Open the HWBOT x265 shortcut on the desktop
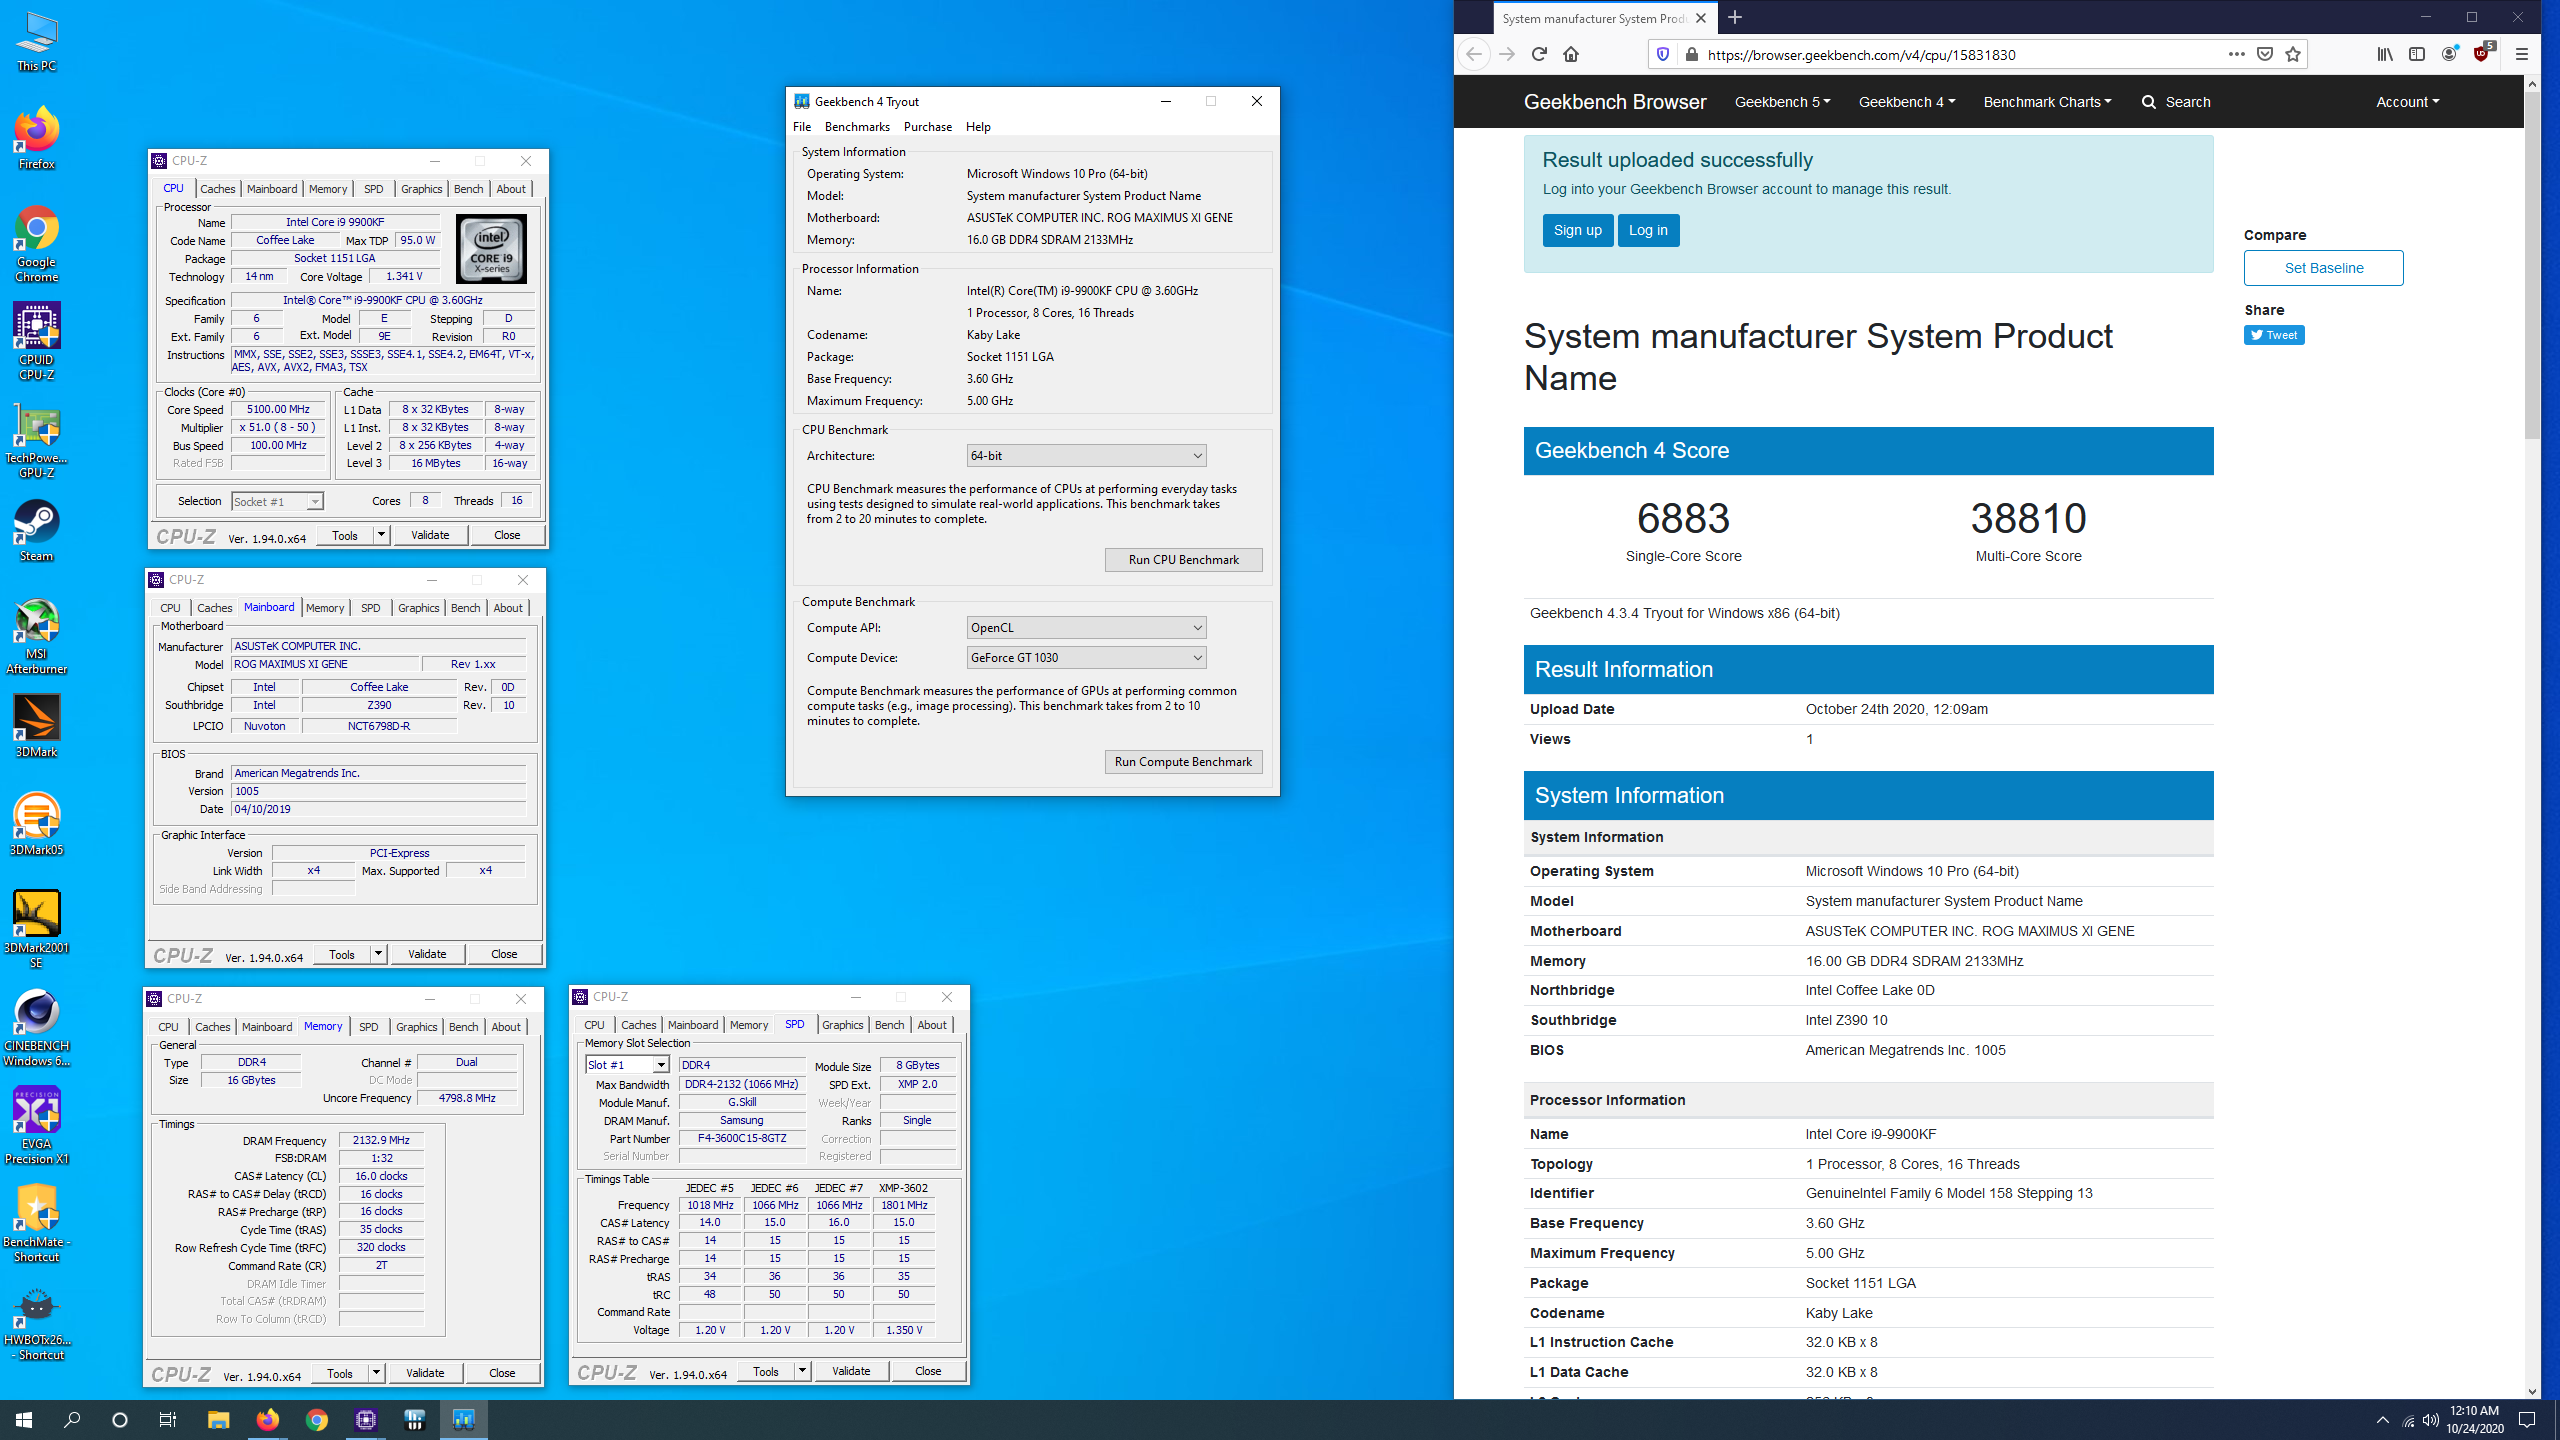Image resolution: width=2560 pixels, height=1440 pixels. [x=37, y=1322]
